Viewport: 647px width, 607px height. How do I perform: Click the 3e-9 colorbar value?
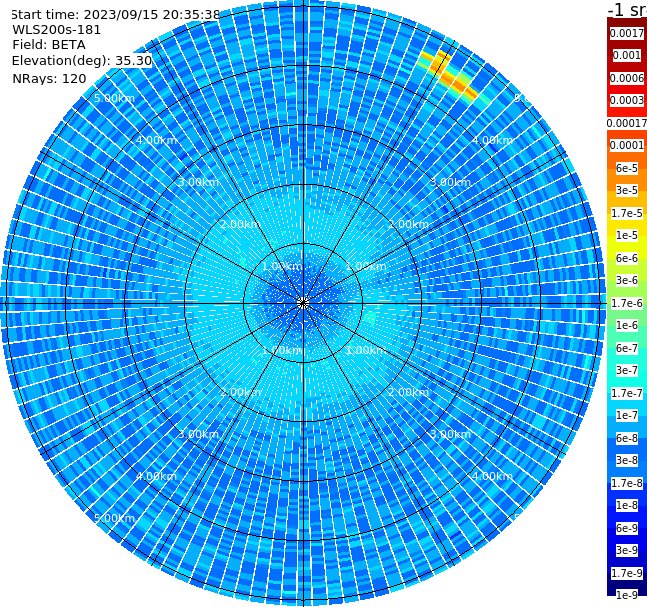click(627, 550)
